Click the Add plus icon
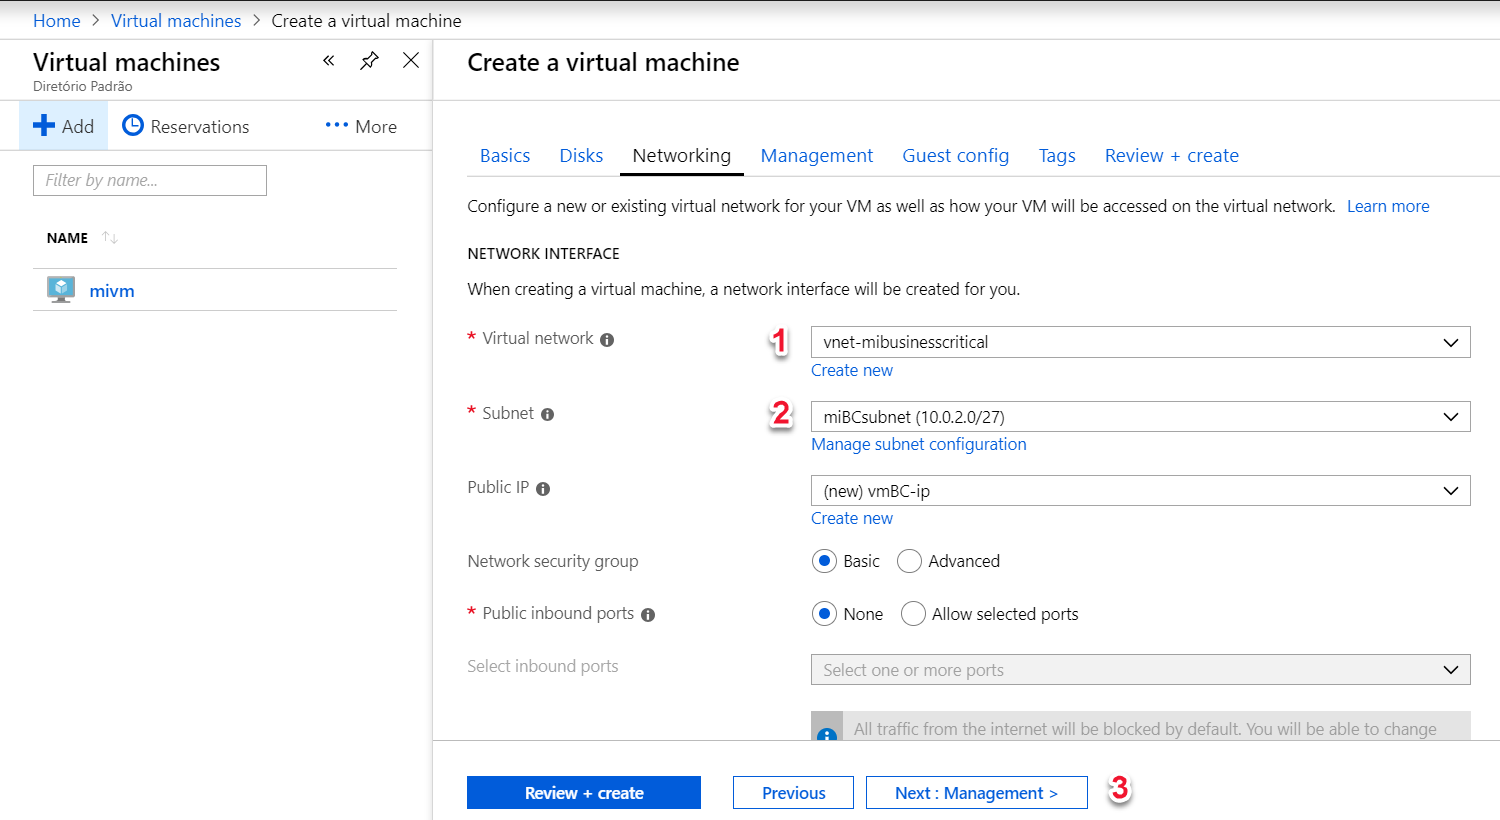The height and width of the screenshot is (820, 1500). click(44, 126)
